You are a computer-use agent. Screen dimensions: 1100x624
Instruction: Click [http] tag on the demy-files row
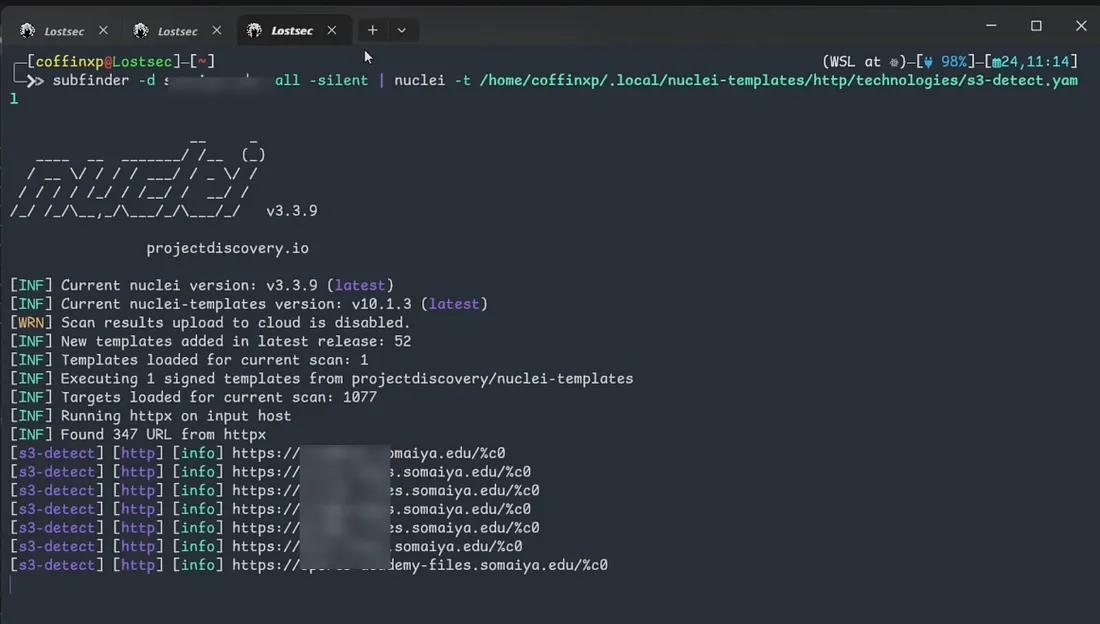point(138,565)
